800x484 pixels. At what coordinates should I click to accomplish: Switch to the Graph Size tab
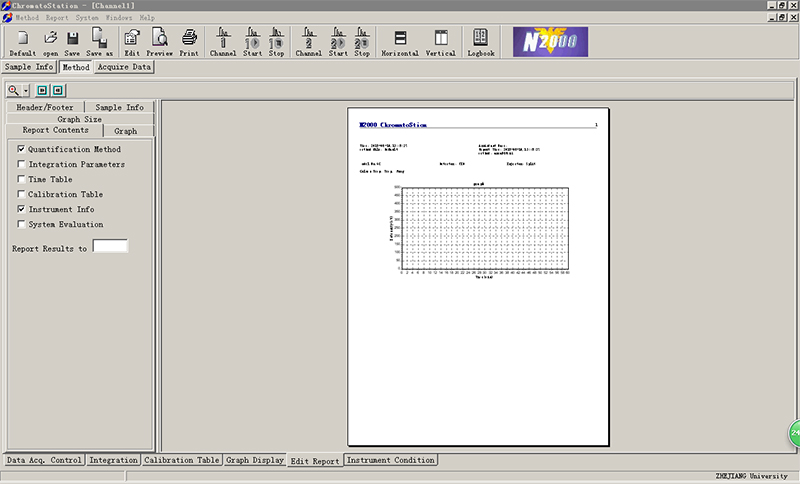point(79,119)
